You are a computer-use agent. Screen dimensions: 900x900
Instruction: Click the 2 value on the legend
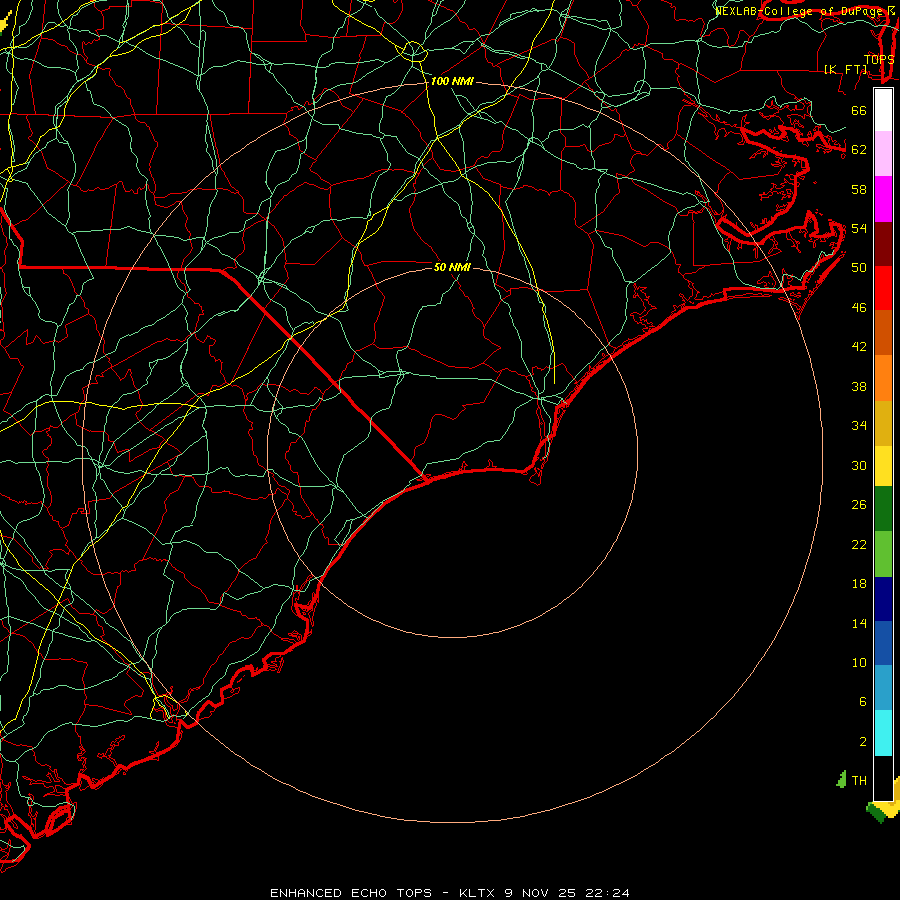(x=863, y=742)
